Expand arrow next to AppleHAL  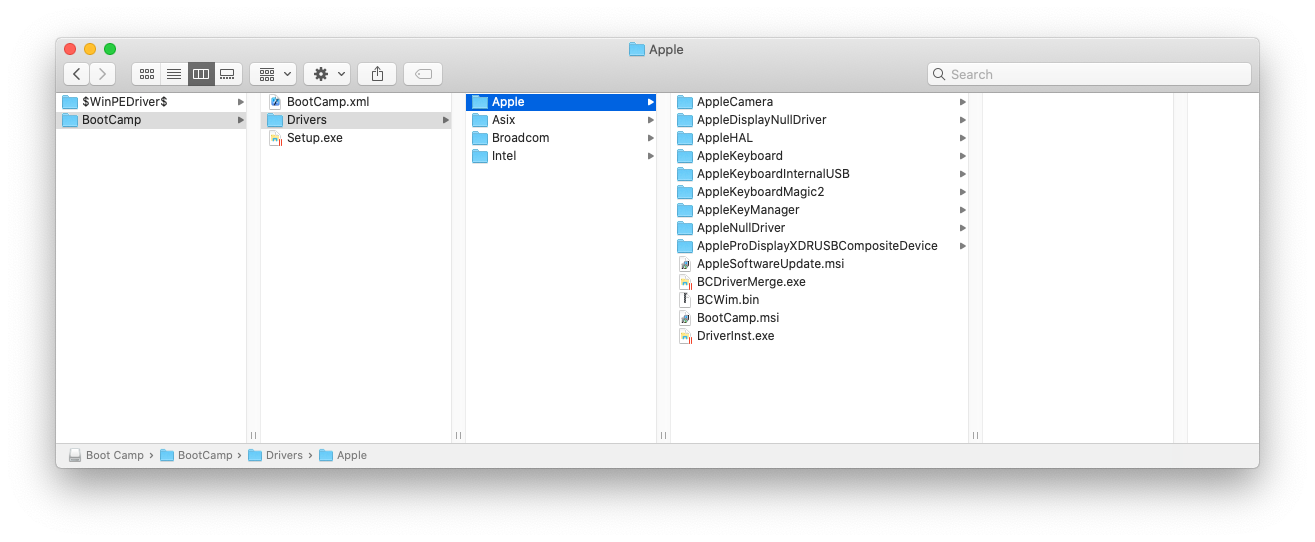coord(962,138)
